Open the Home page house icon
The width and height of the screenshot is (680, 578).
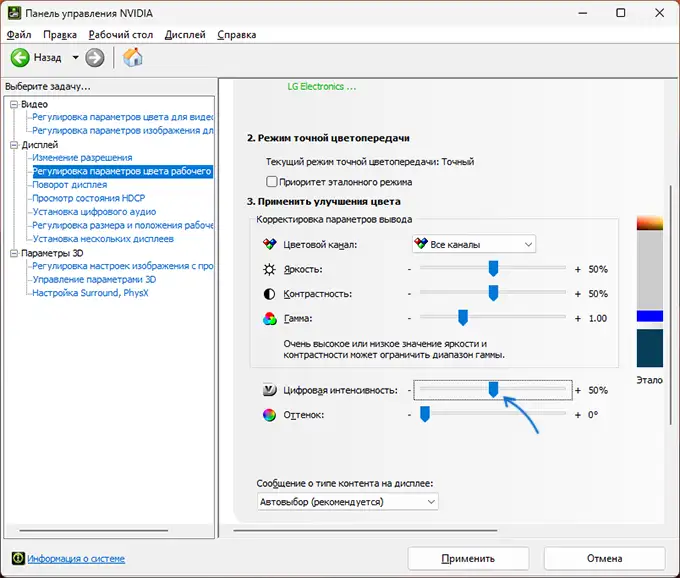(x=132, y=57)
